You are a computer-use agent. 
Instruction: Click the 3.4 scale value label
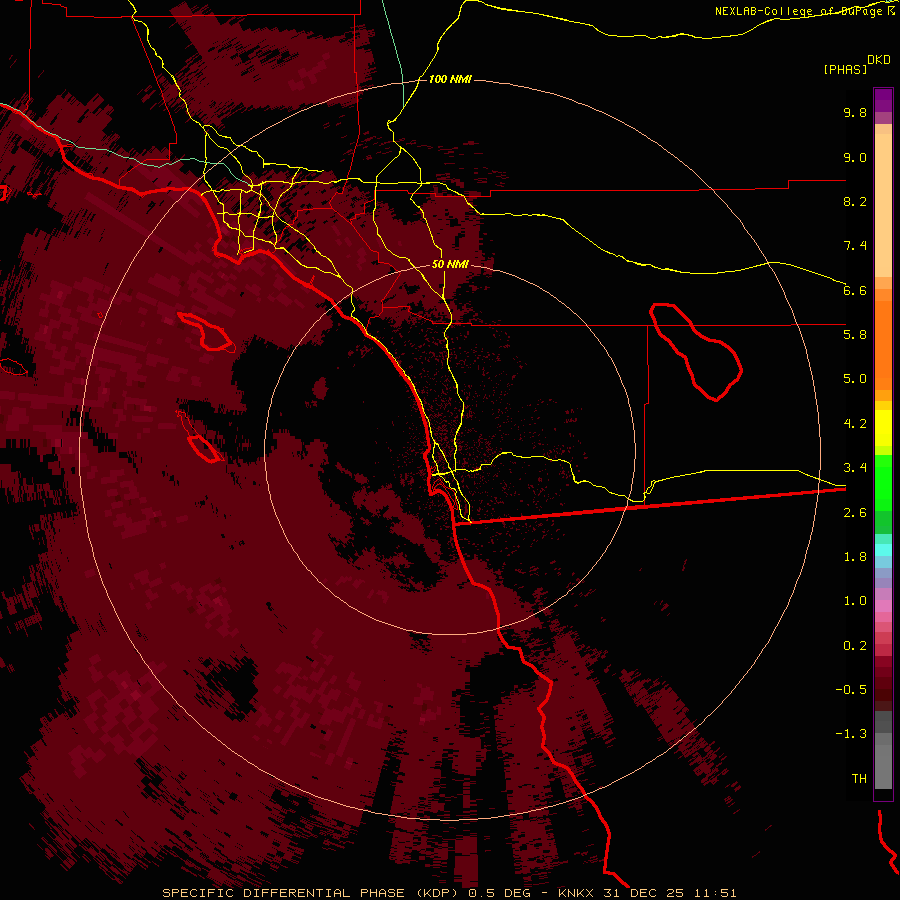(x=855, y=468)
